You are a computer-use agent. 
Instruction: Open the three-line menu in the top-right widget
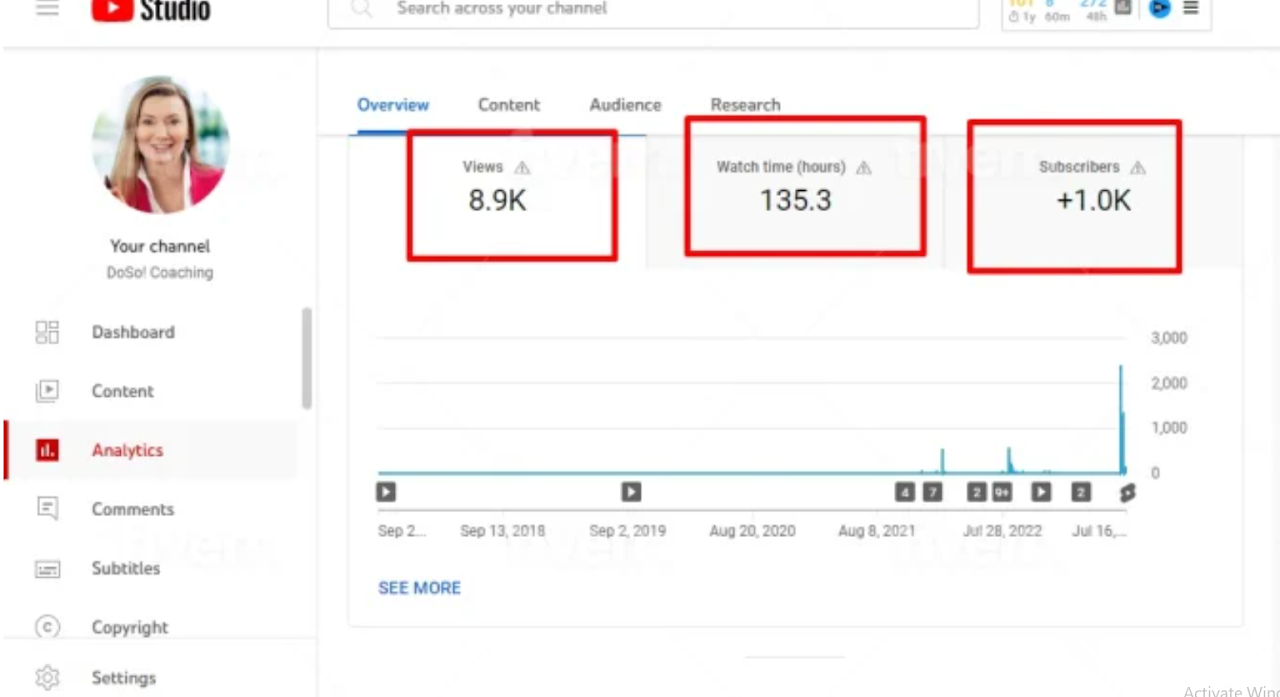[x=1190, y=8]
